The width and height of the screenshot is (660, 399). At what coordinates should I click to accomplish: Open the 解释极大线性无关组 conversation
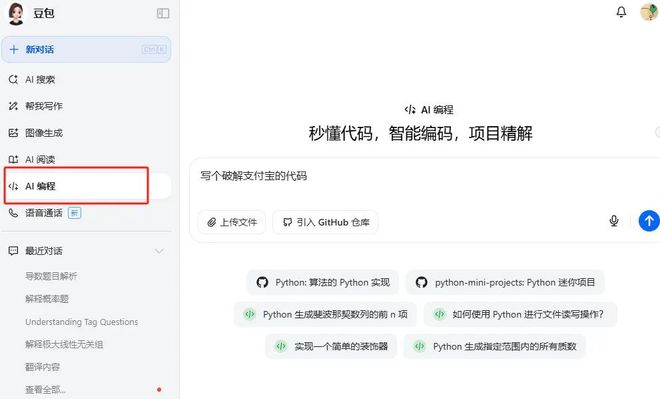click(64, 344)
